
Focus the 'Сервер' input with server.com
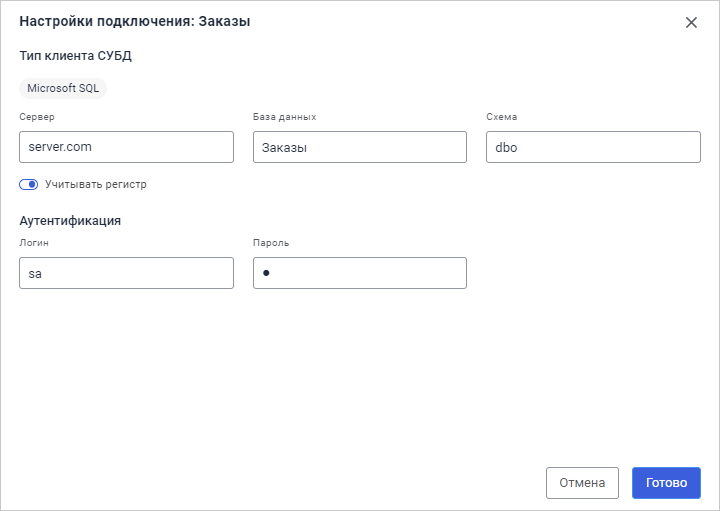point(126,147)
